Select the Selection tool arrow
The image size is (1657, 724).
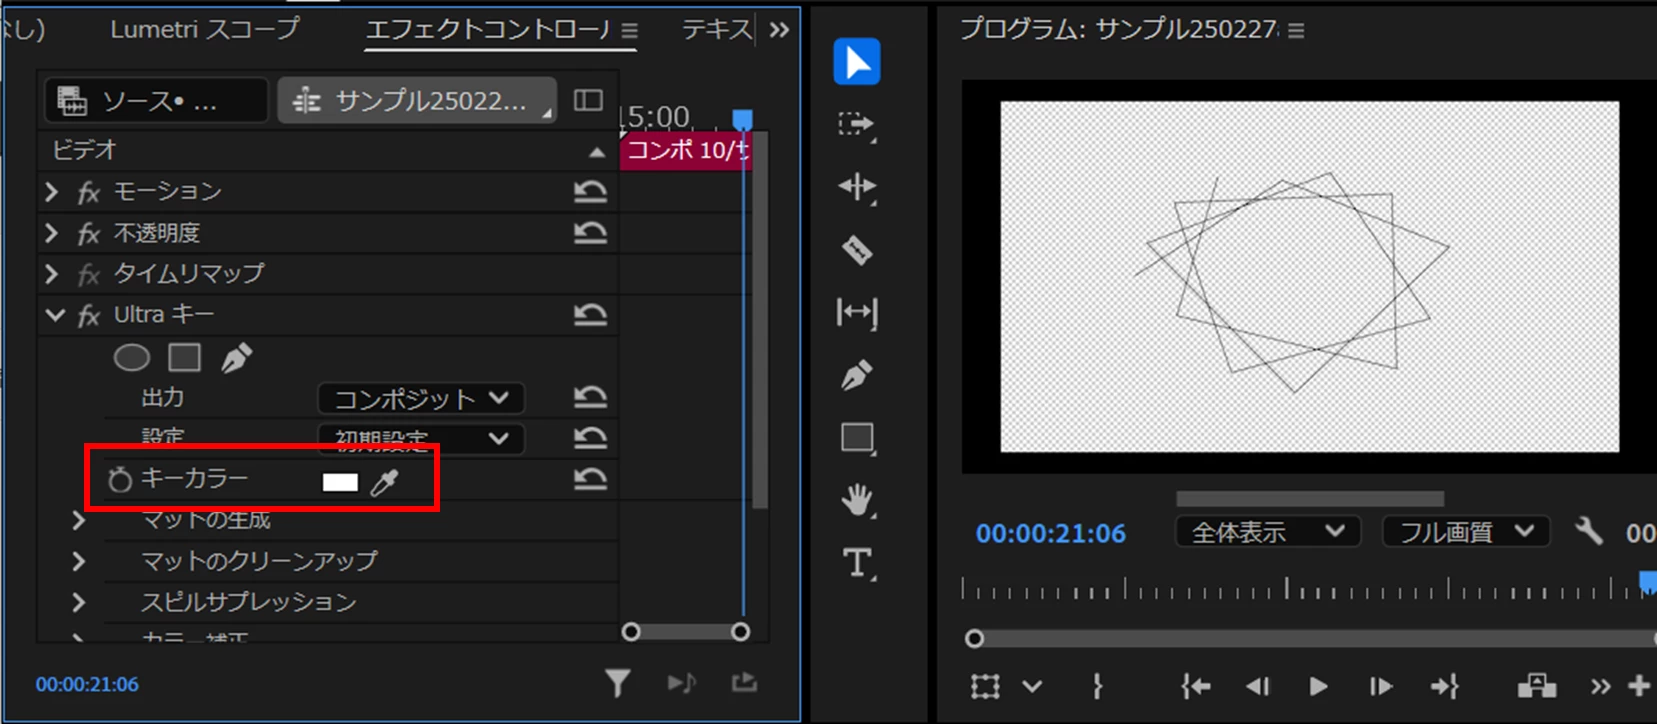click(857, 62)
